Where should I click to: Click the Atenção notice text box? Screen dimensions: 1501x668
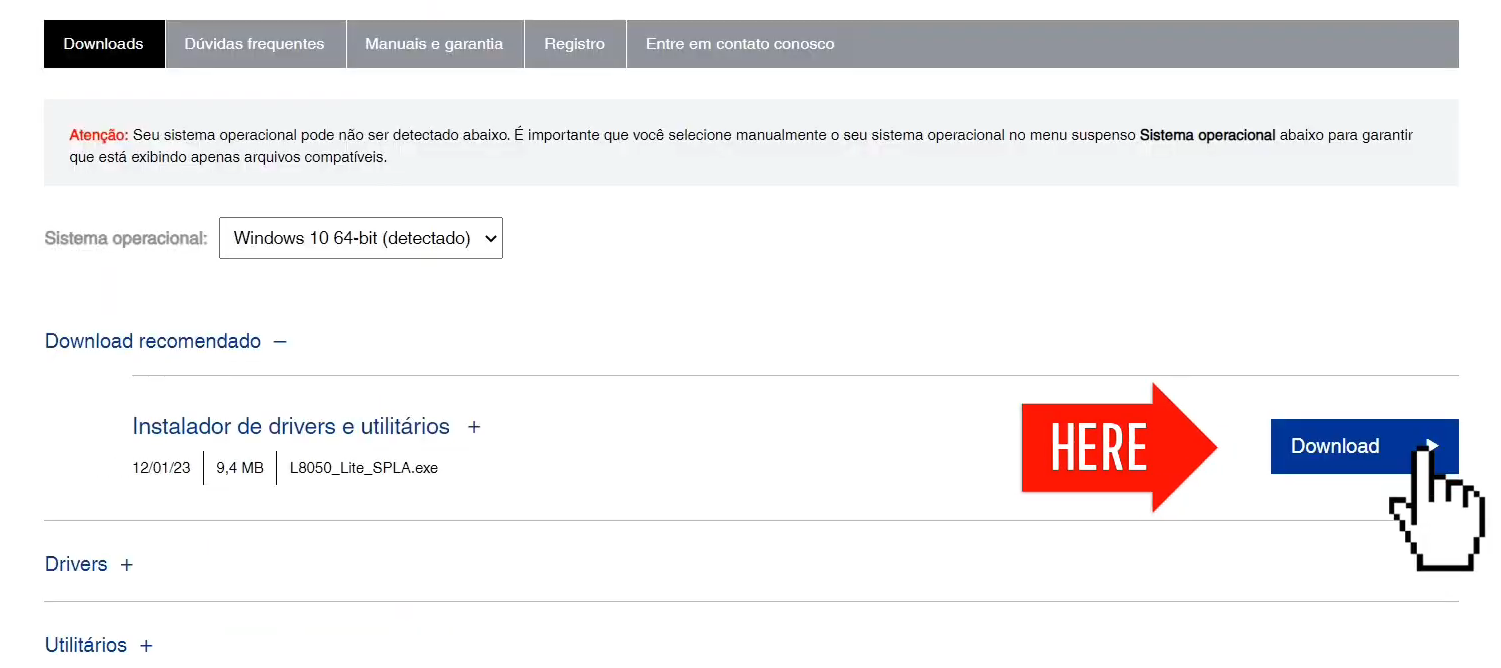[750, 143]
